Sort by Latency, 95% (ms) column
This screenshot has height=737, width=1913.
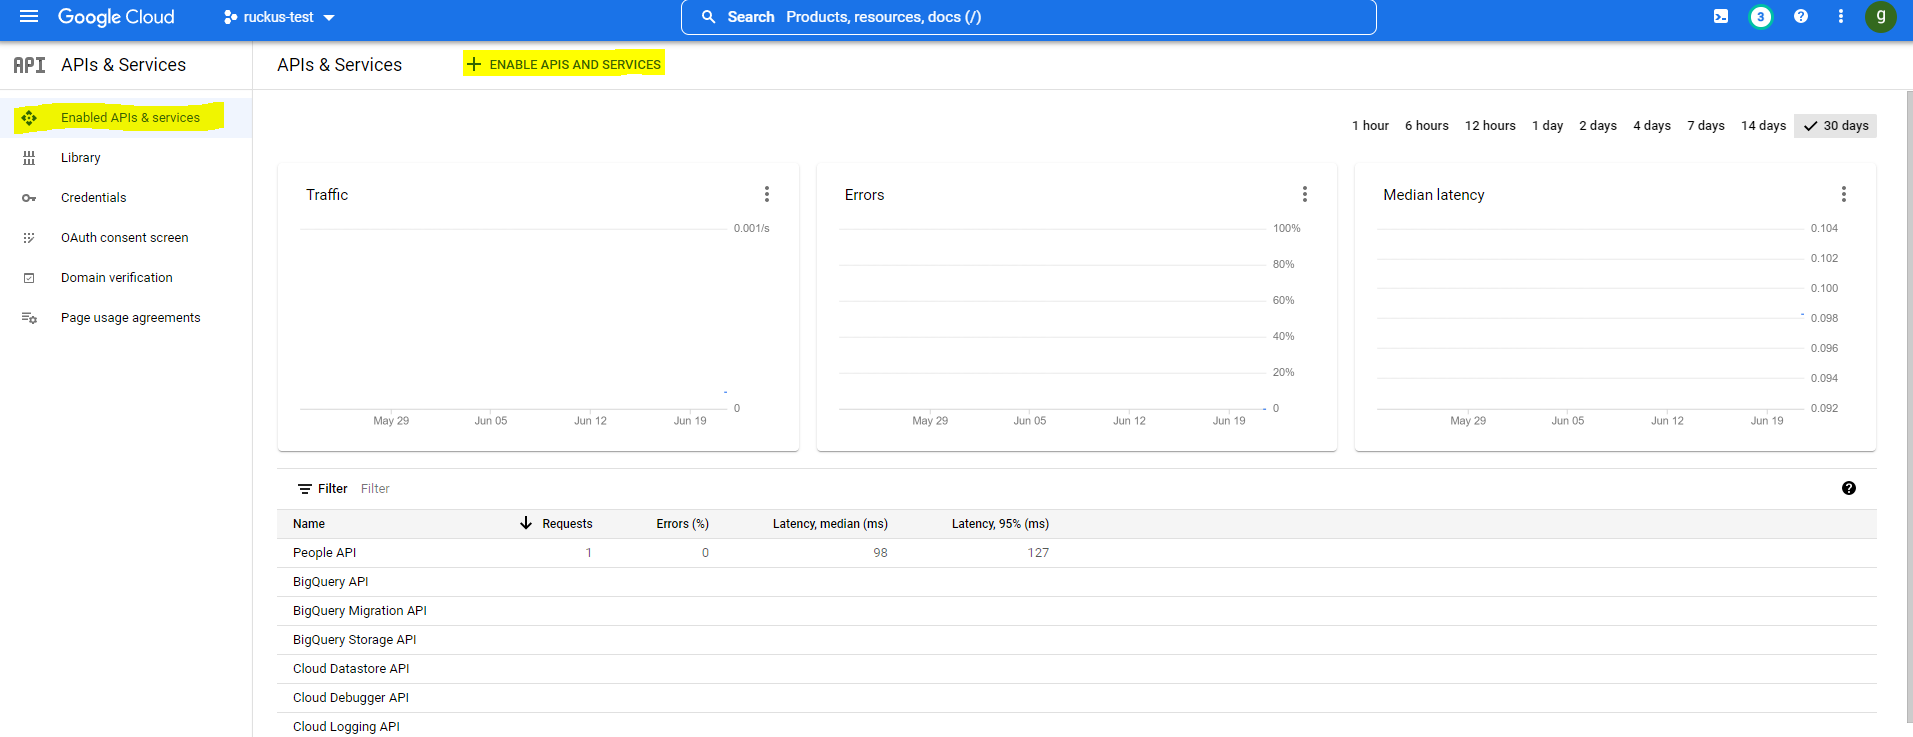pos(1000,524)
